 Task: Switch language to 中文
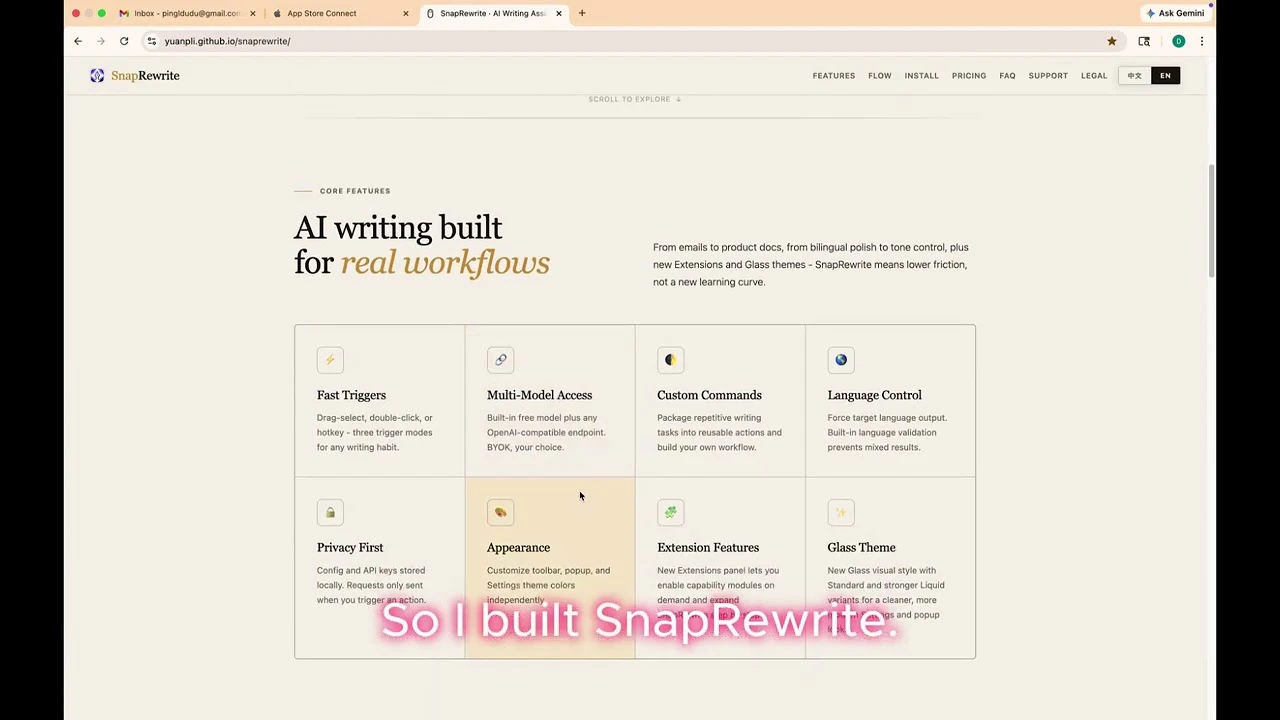pos(1134,76)
